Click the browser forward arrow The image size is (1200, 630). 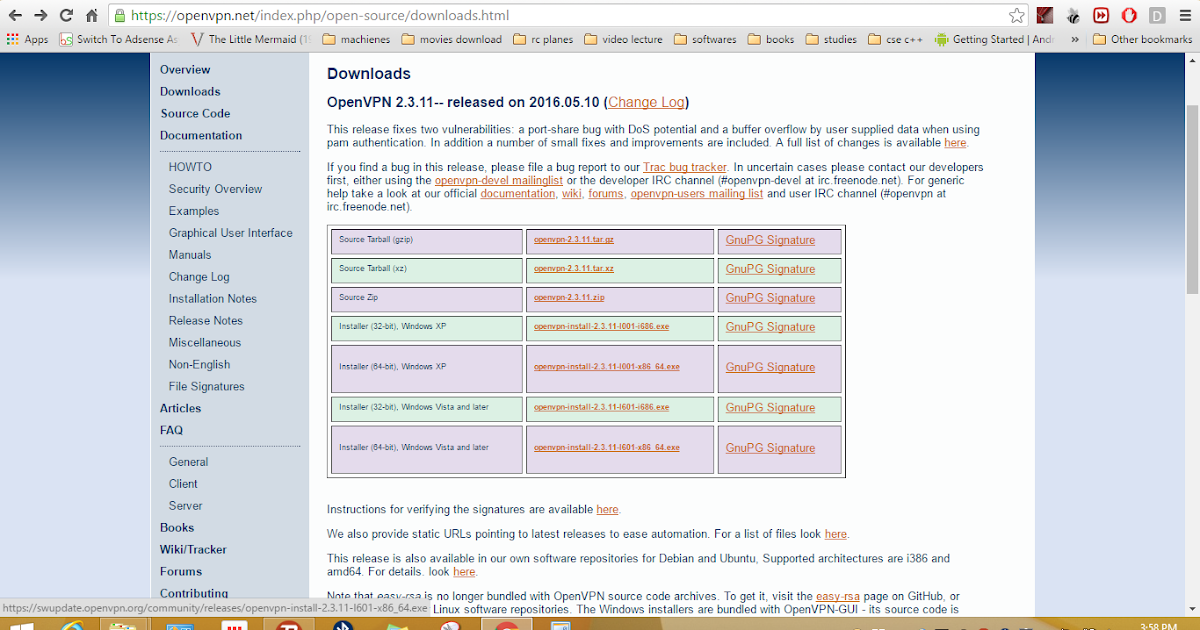click(41, 16)
